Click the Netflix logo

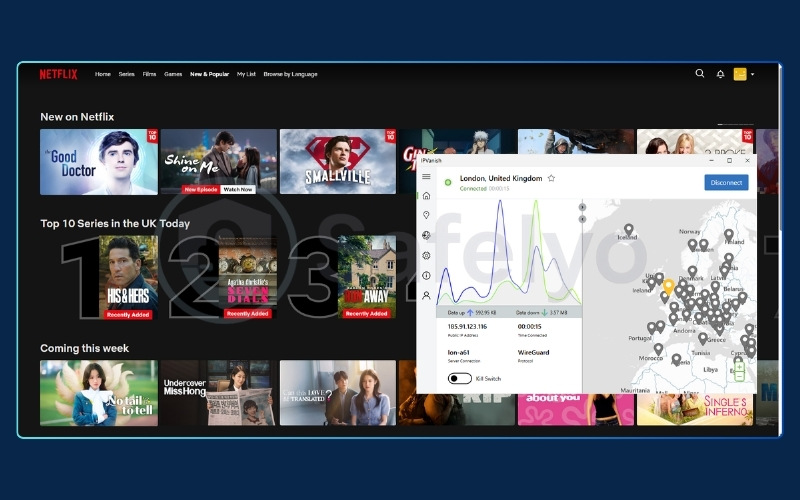[59, 74]
